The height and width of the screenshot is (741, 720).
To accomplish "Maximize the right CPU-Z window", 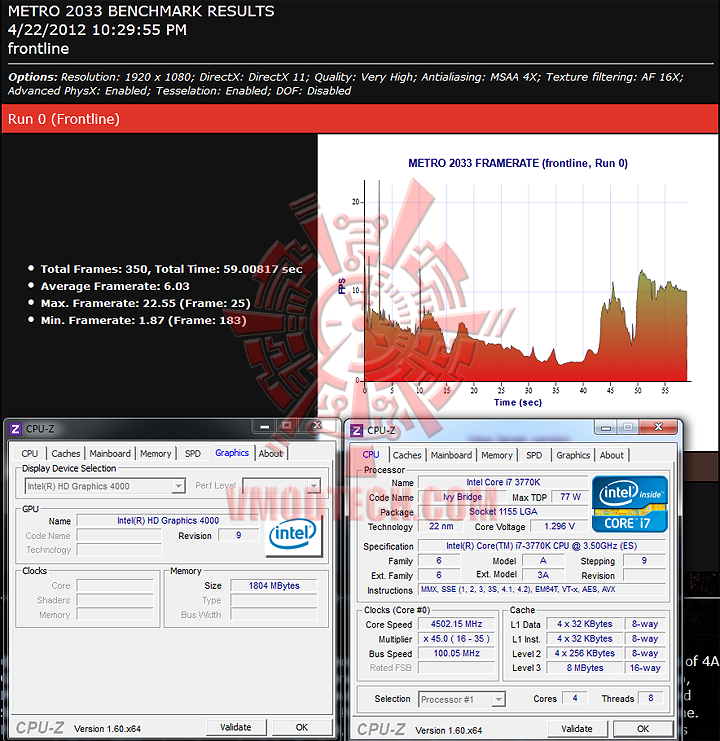I will [x=627, y=428].
